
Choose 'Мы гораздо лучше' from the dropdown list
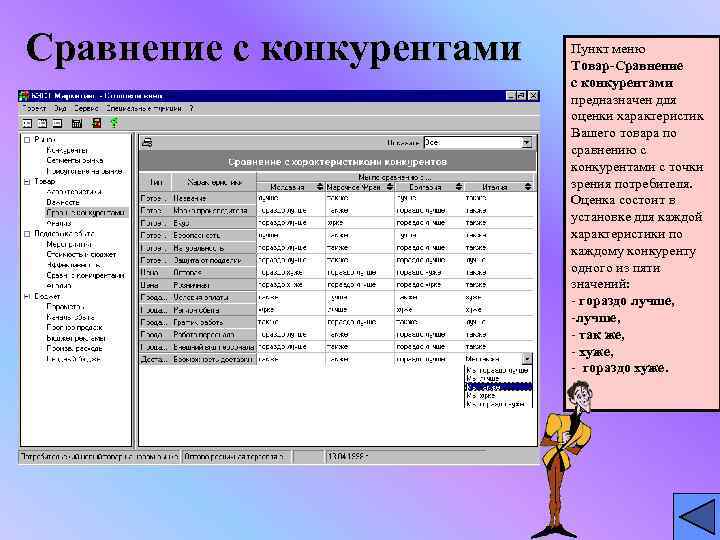[x=498, y=370]
